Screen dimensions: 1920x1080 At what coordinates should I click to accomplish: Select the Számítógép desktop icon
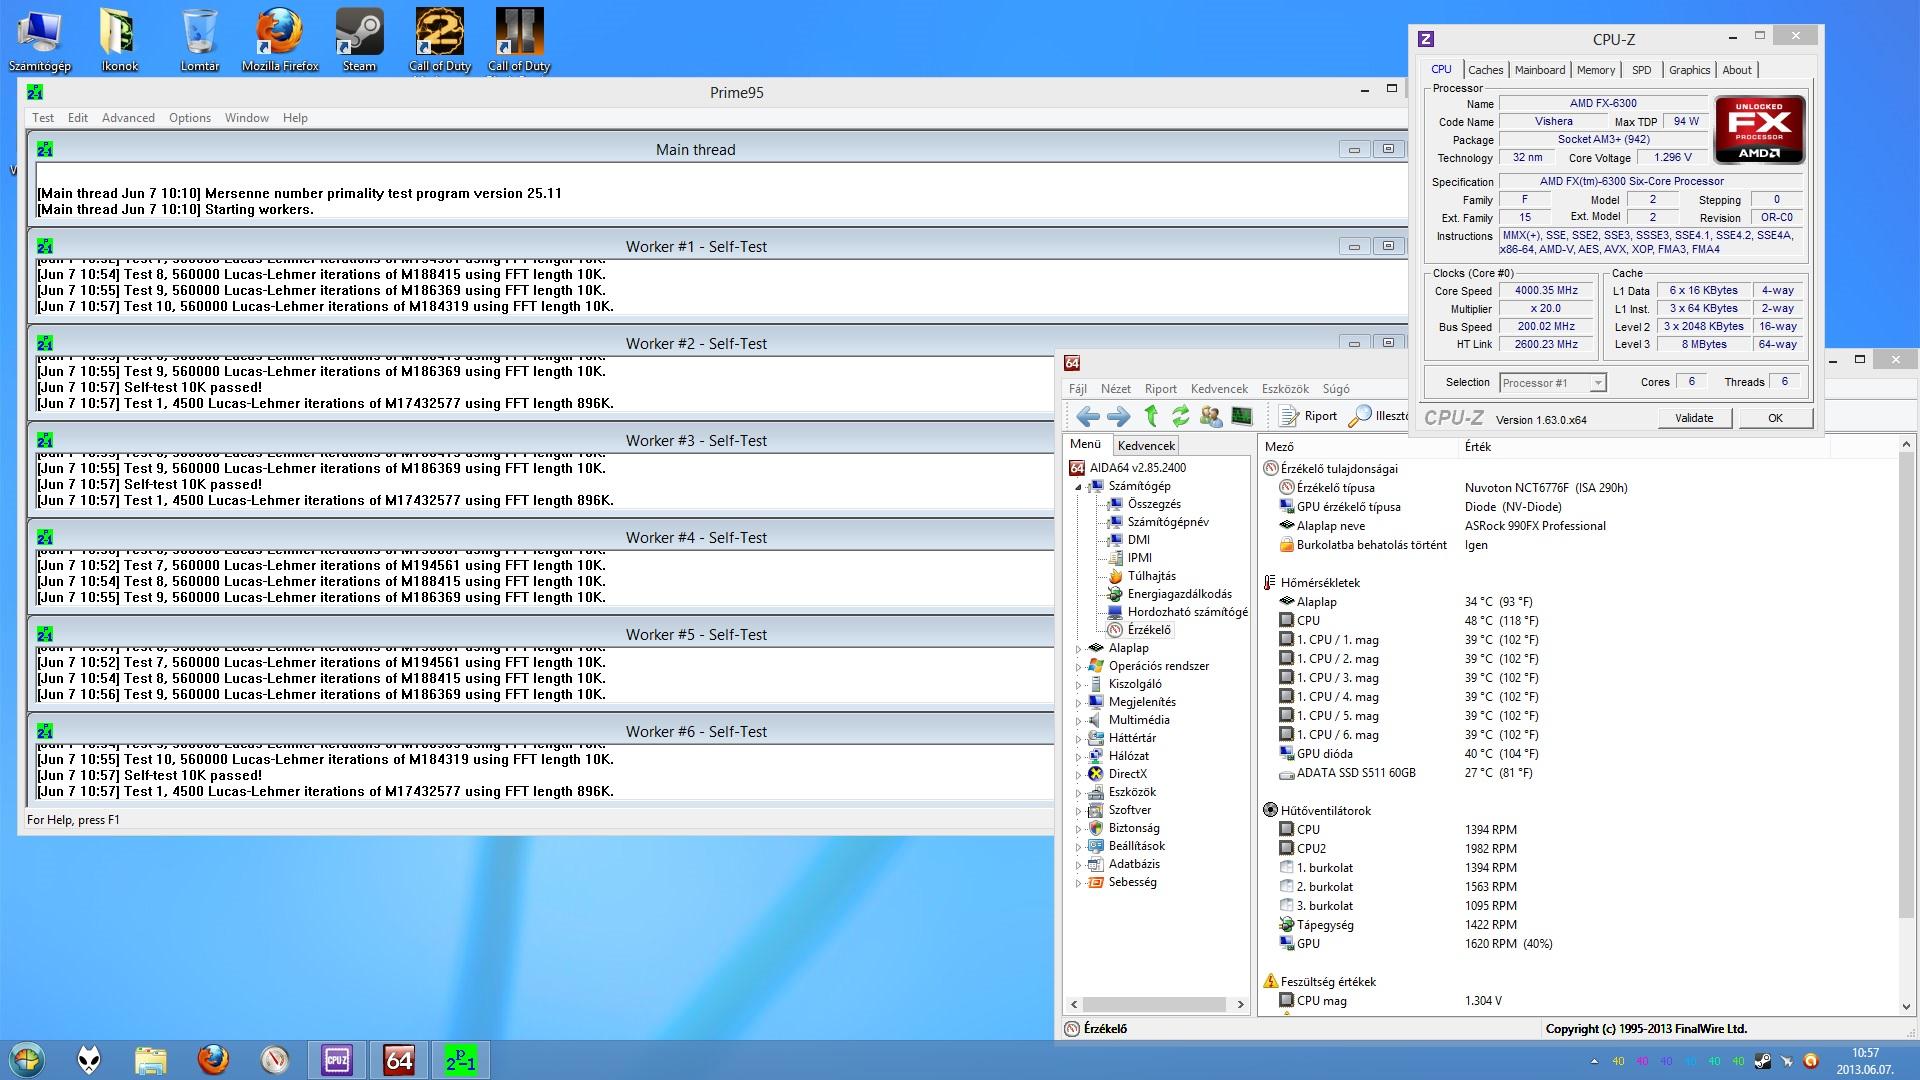40,40
